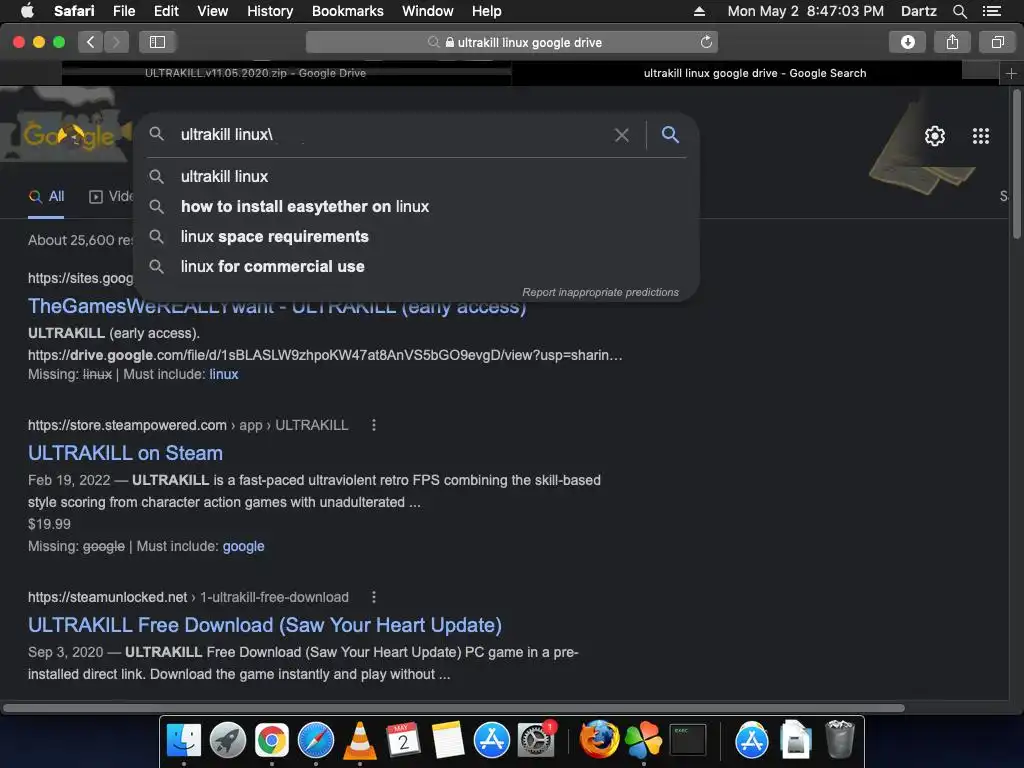Click Report inappropriate predictions link
Screen dimensions: 1024x768
click(x=600, y=293)
